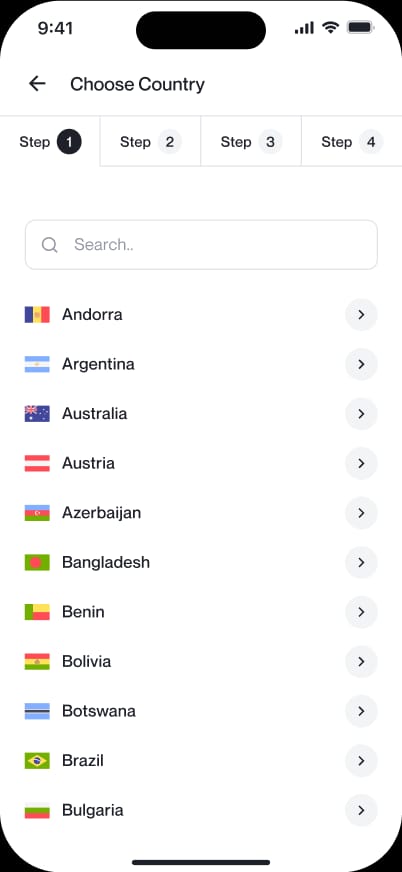Click the Australia flag icon
The height and width of the screenshot is (872, 402).
point(37,414)
